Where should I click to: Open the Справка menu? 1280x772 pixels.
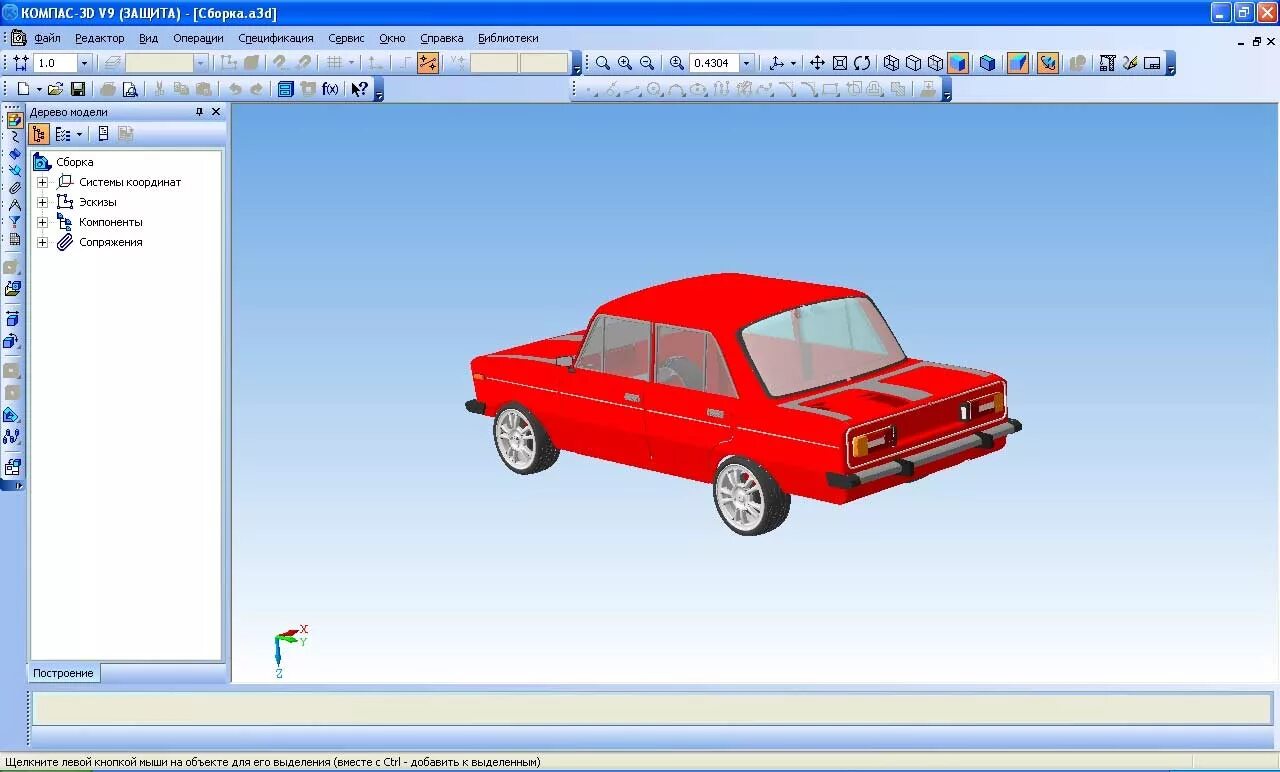click(442, 38)
